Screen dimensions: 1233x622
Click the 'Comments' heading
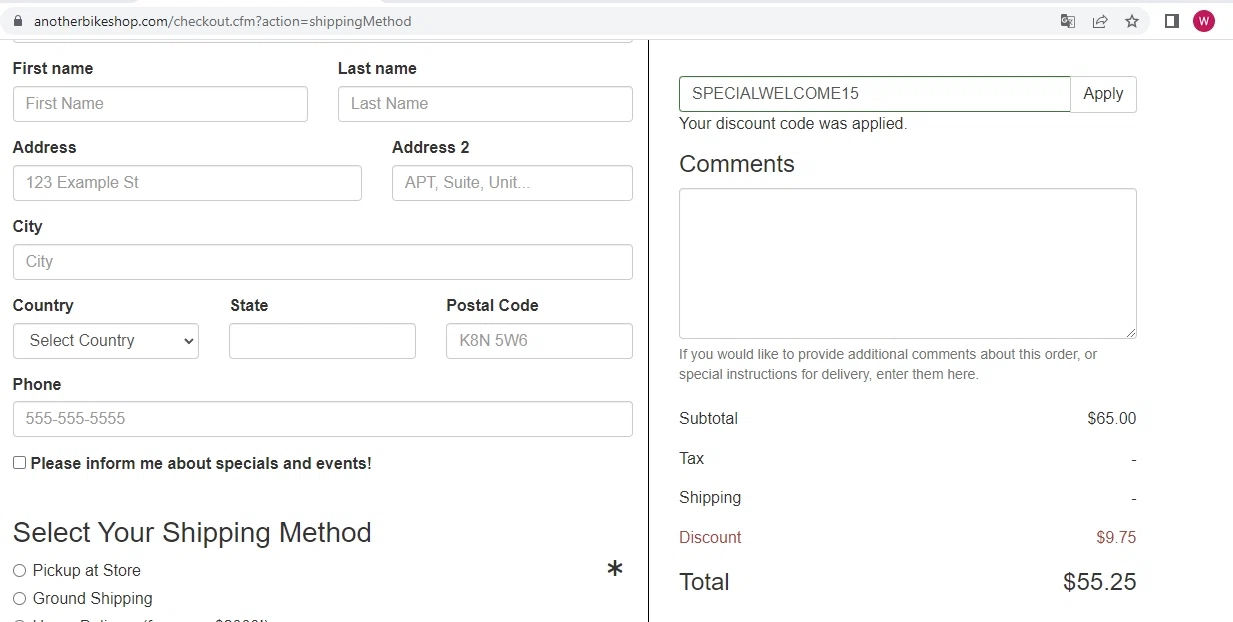pyautogui.click(x=737, y=164)
